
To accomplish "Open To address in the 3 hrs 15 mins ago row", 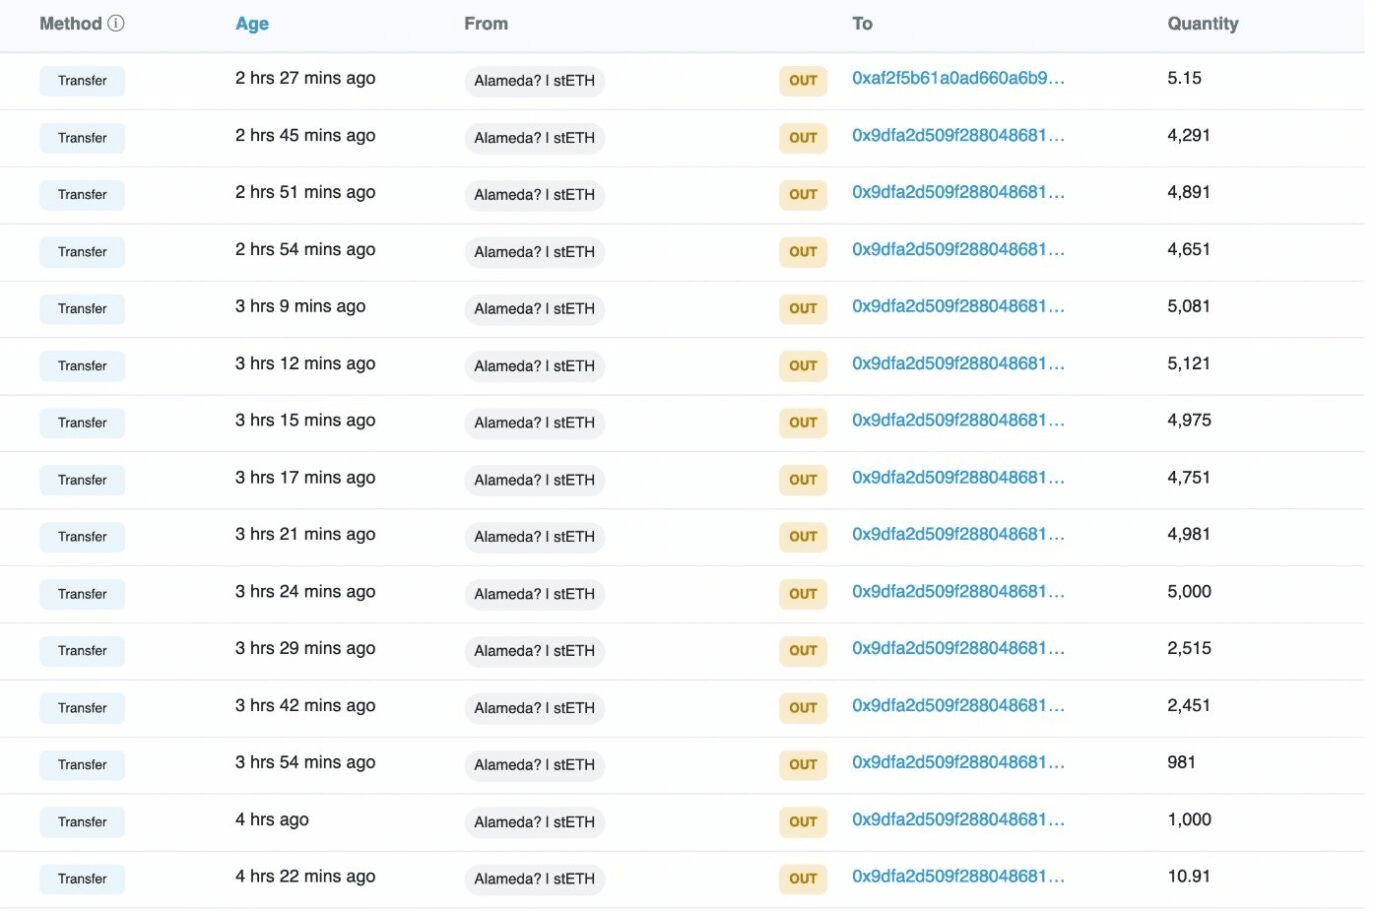I will click(958, 420).
